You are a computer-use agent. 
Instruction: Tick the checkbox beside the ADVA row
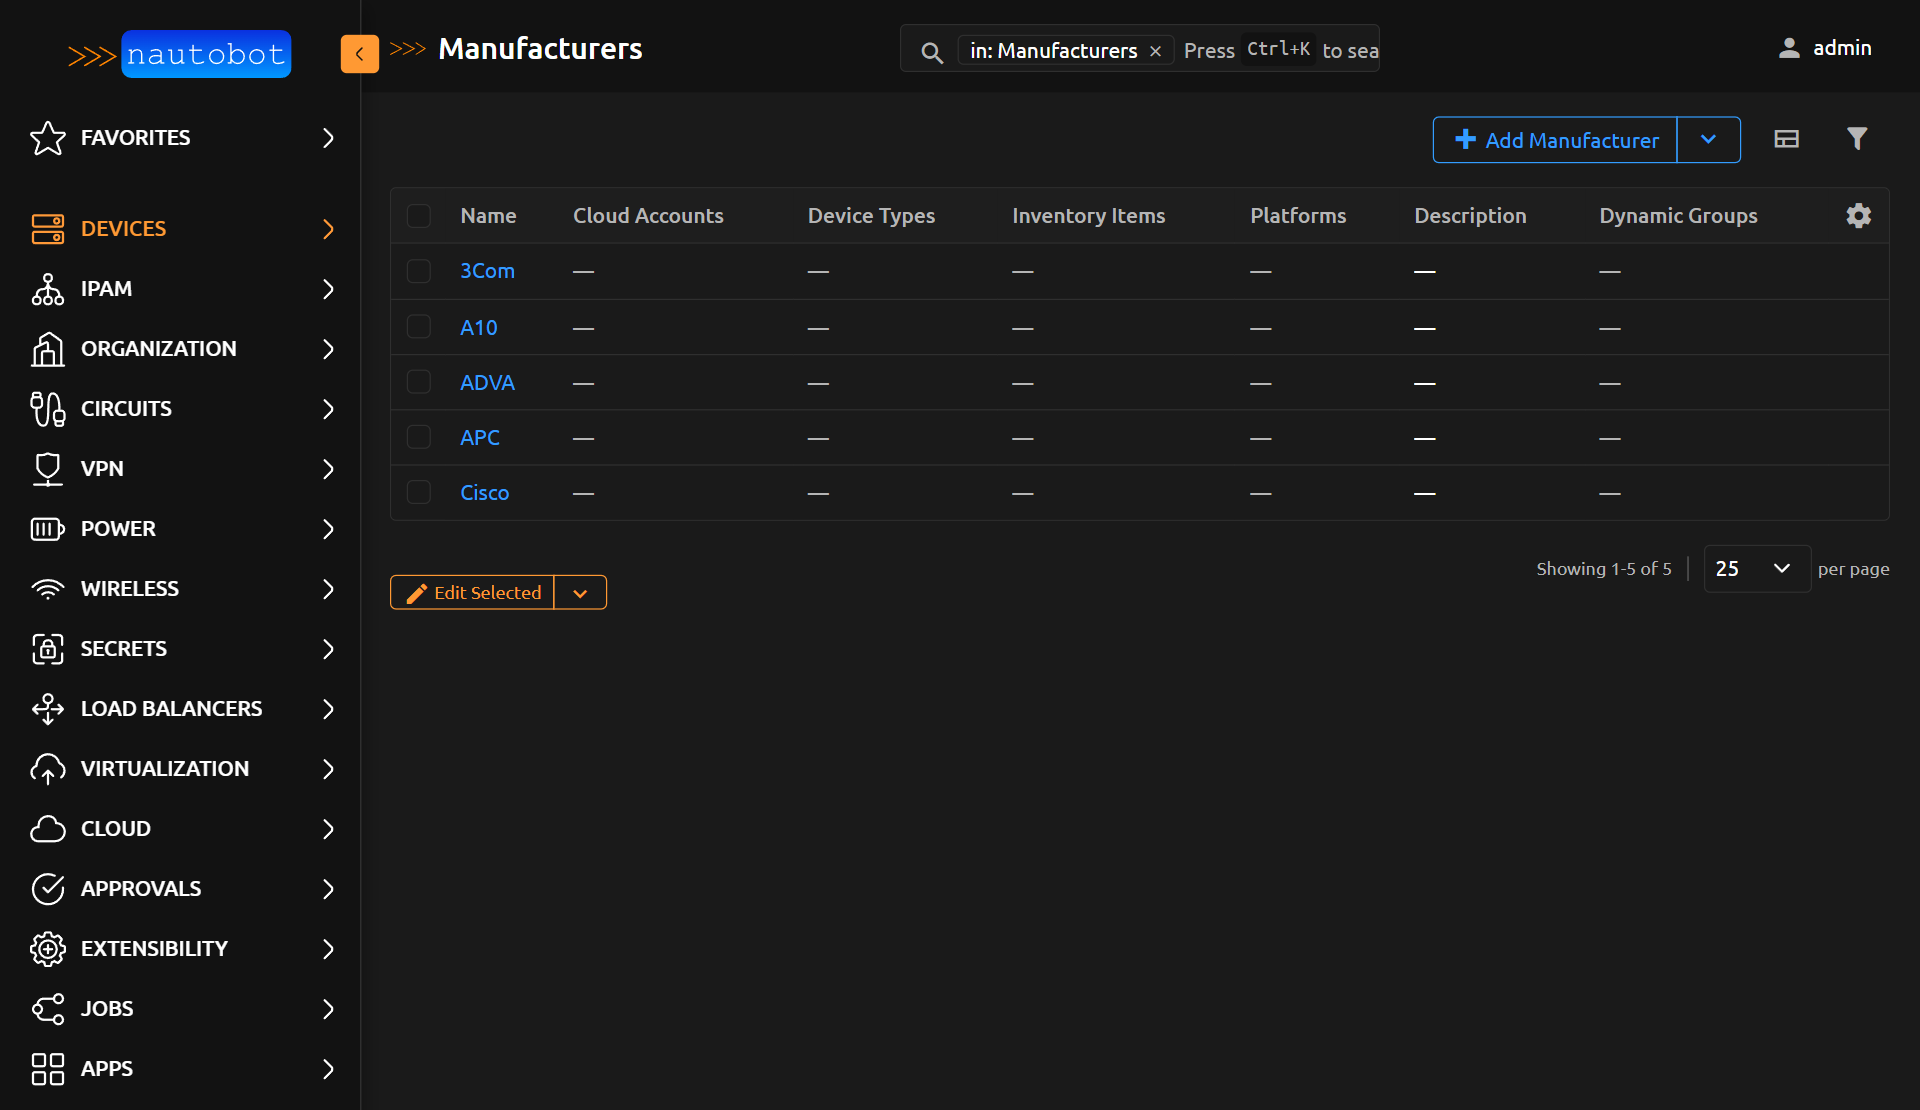(x=419, y=381)
